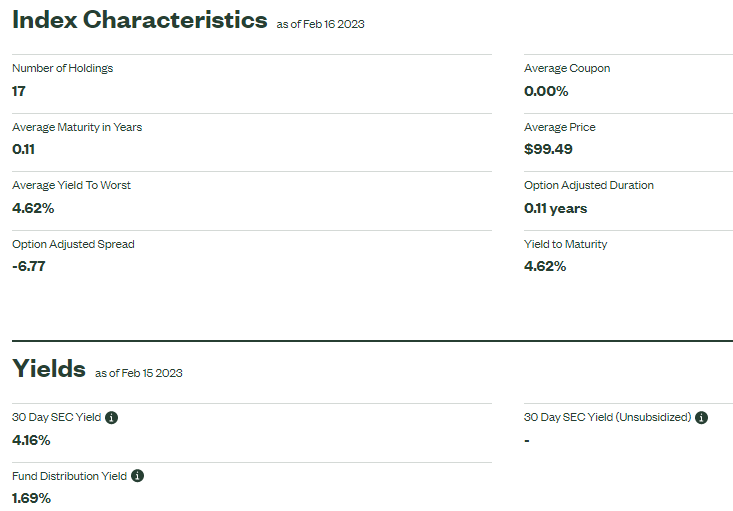This screenshot has height=511, width=733.
Task: Select Average Maturity in Years label
Action: pyautogui.click(x=77, y=127)
